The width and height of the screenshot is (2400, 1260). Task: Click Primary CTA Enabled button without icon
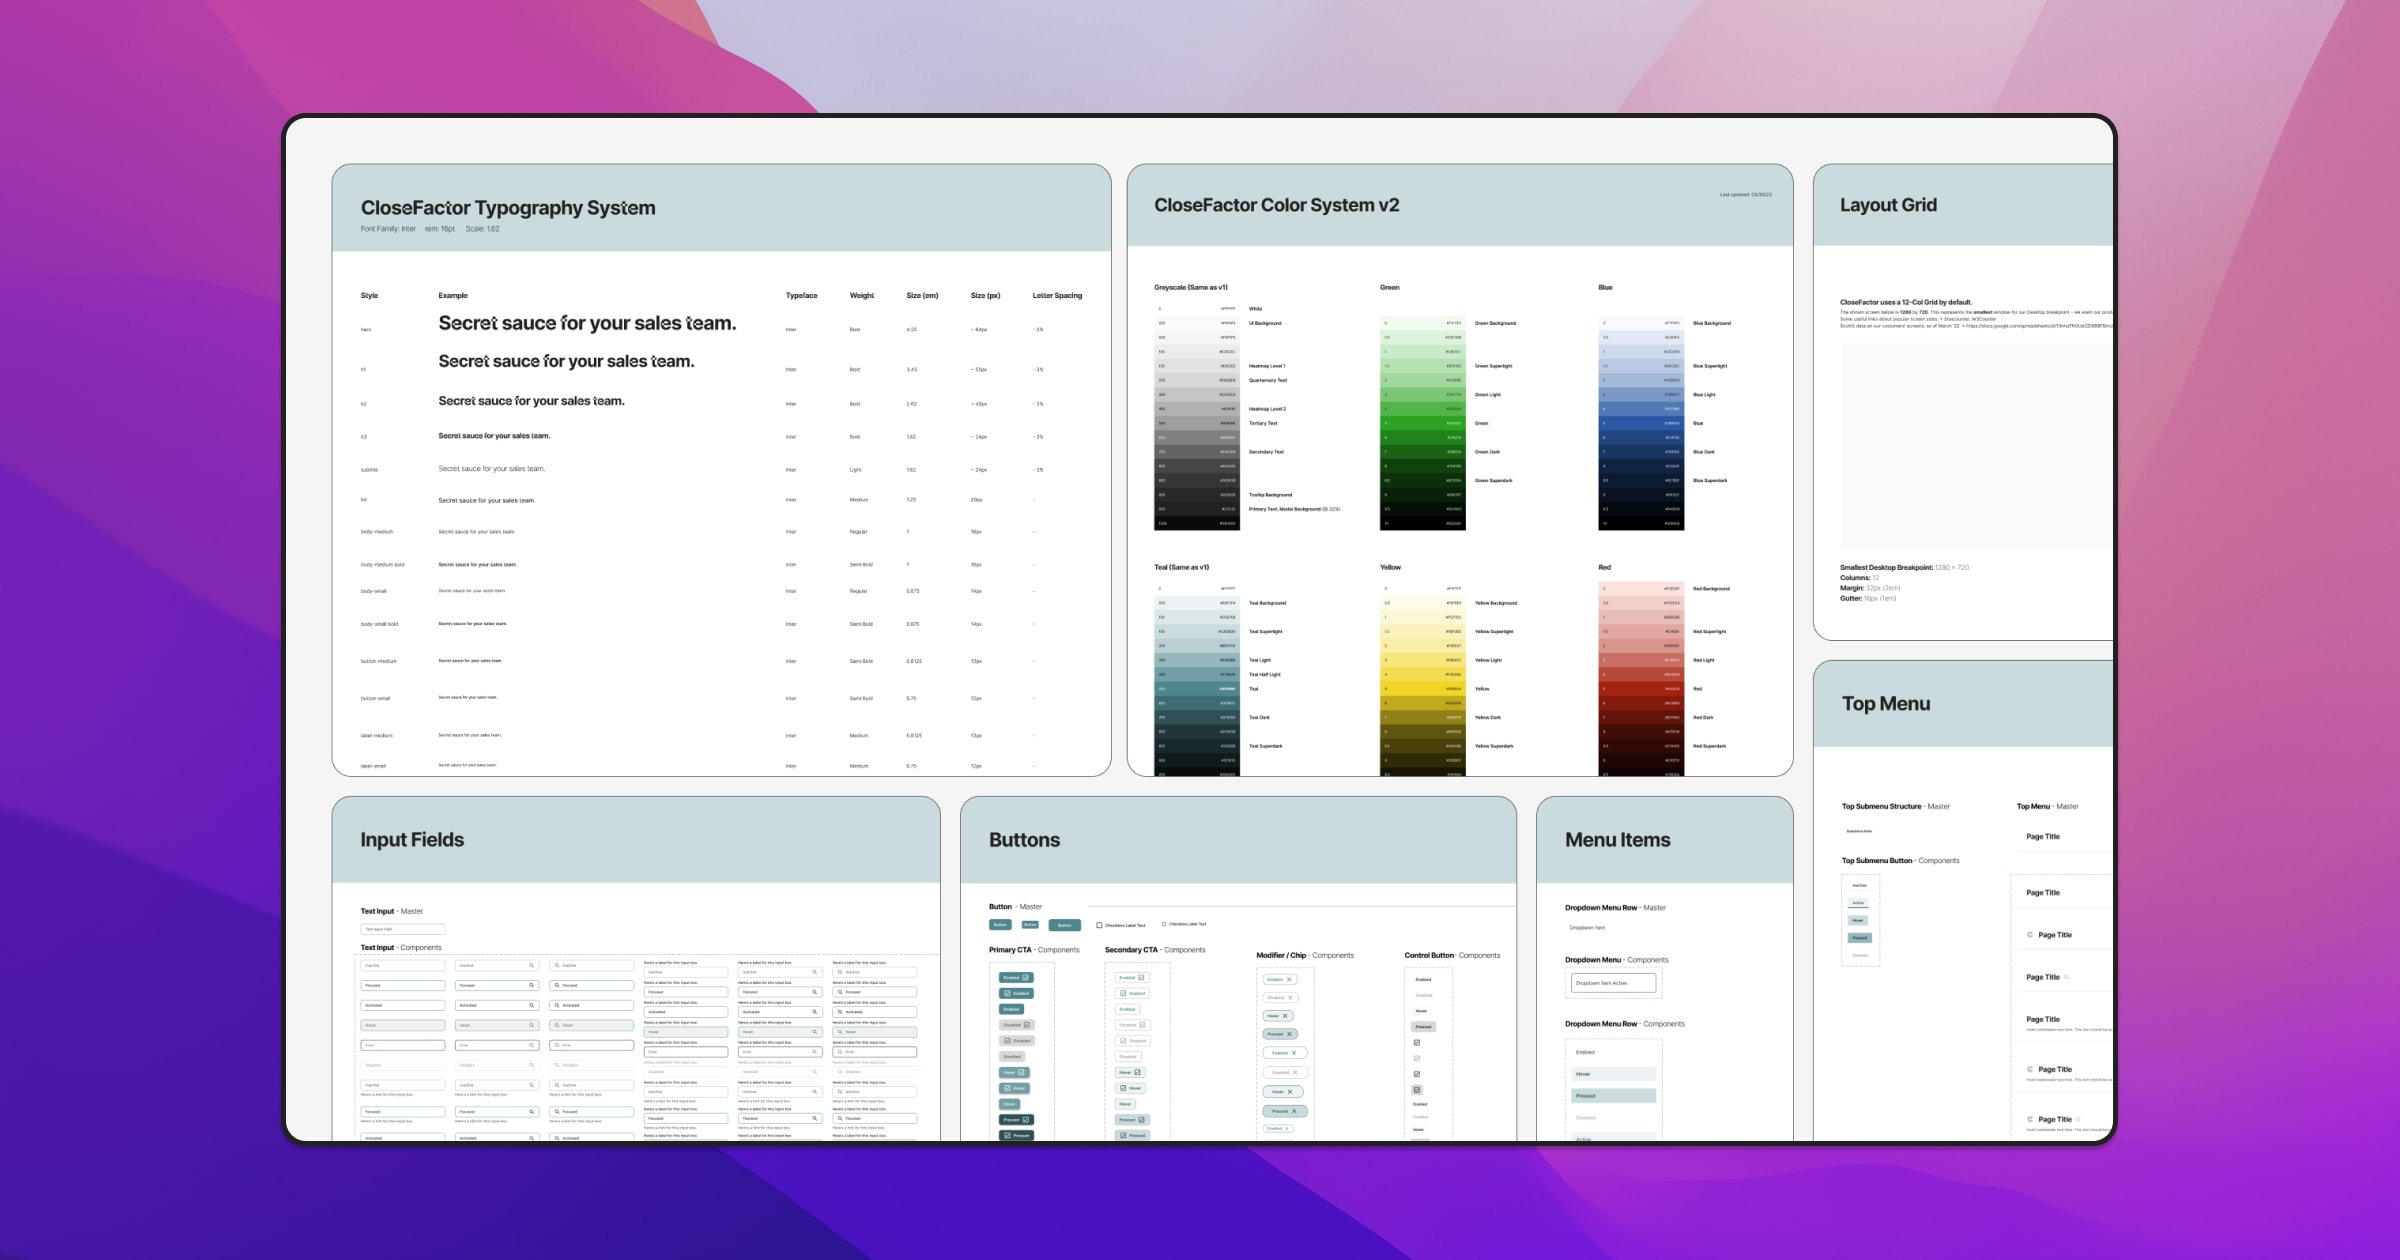(1011, 1009)
